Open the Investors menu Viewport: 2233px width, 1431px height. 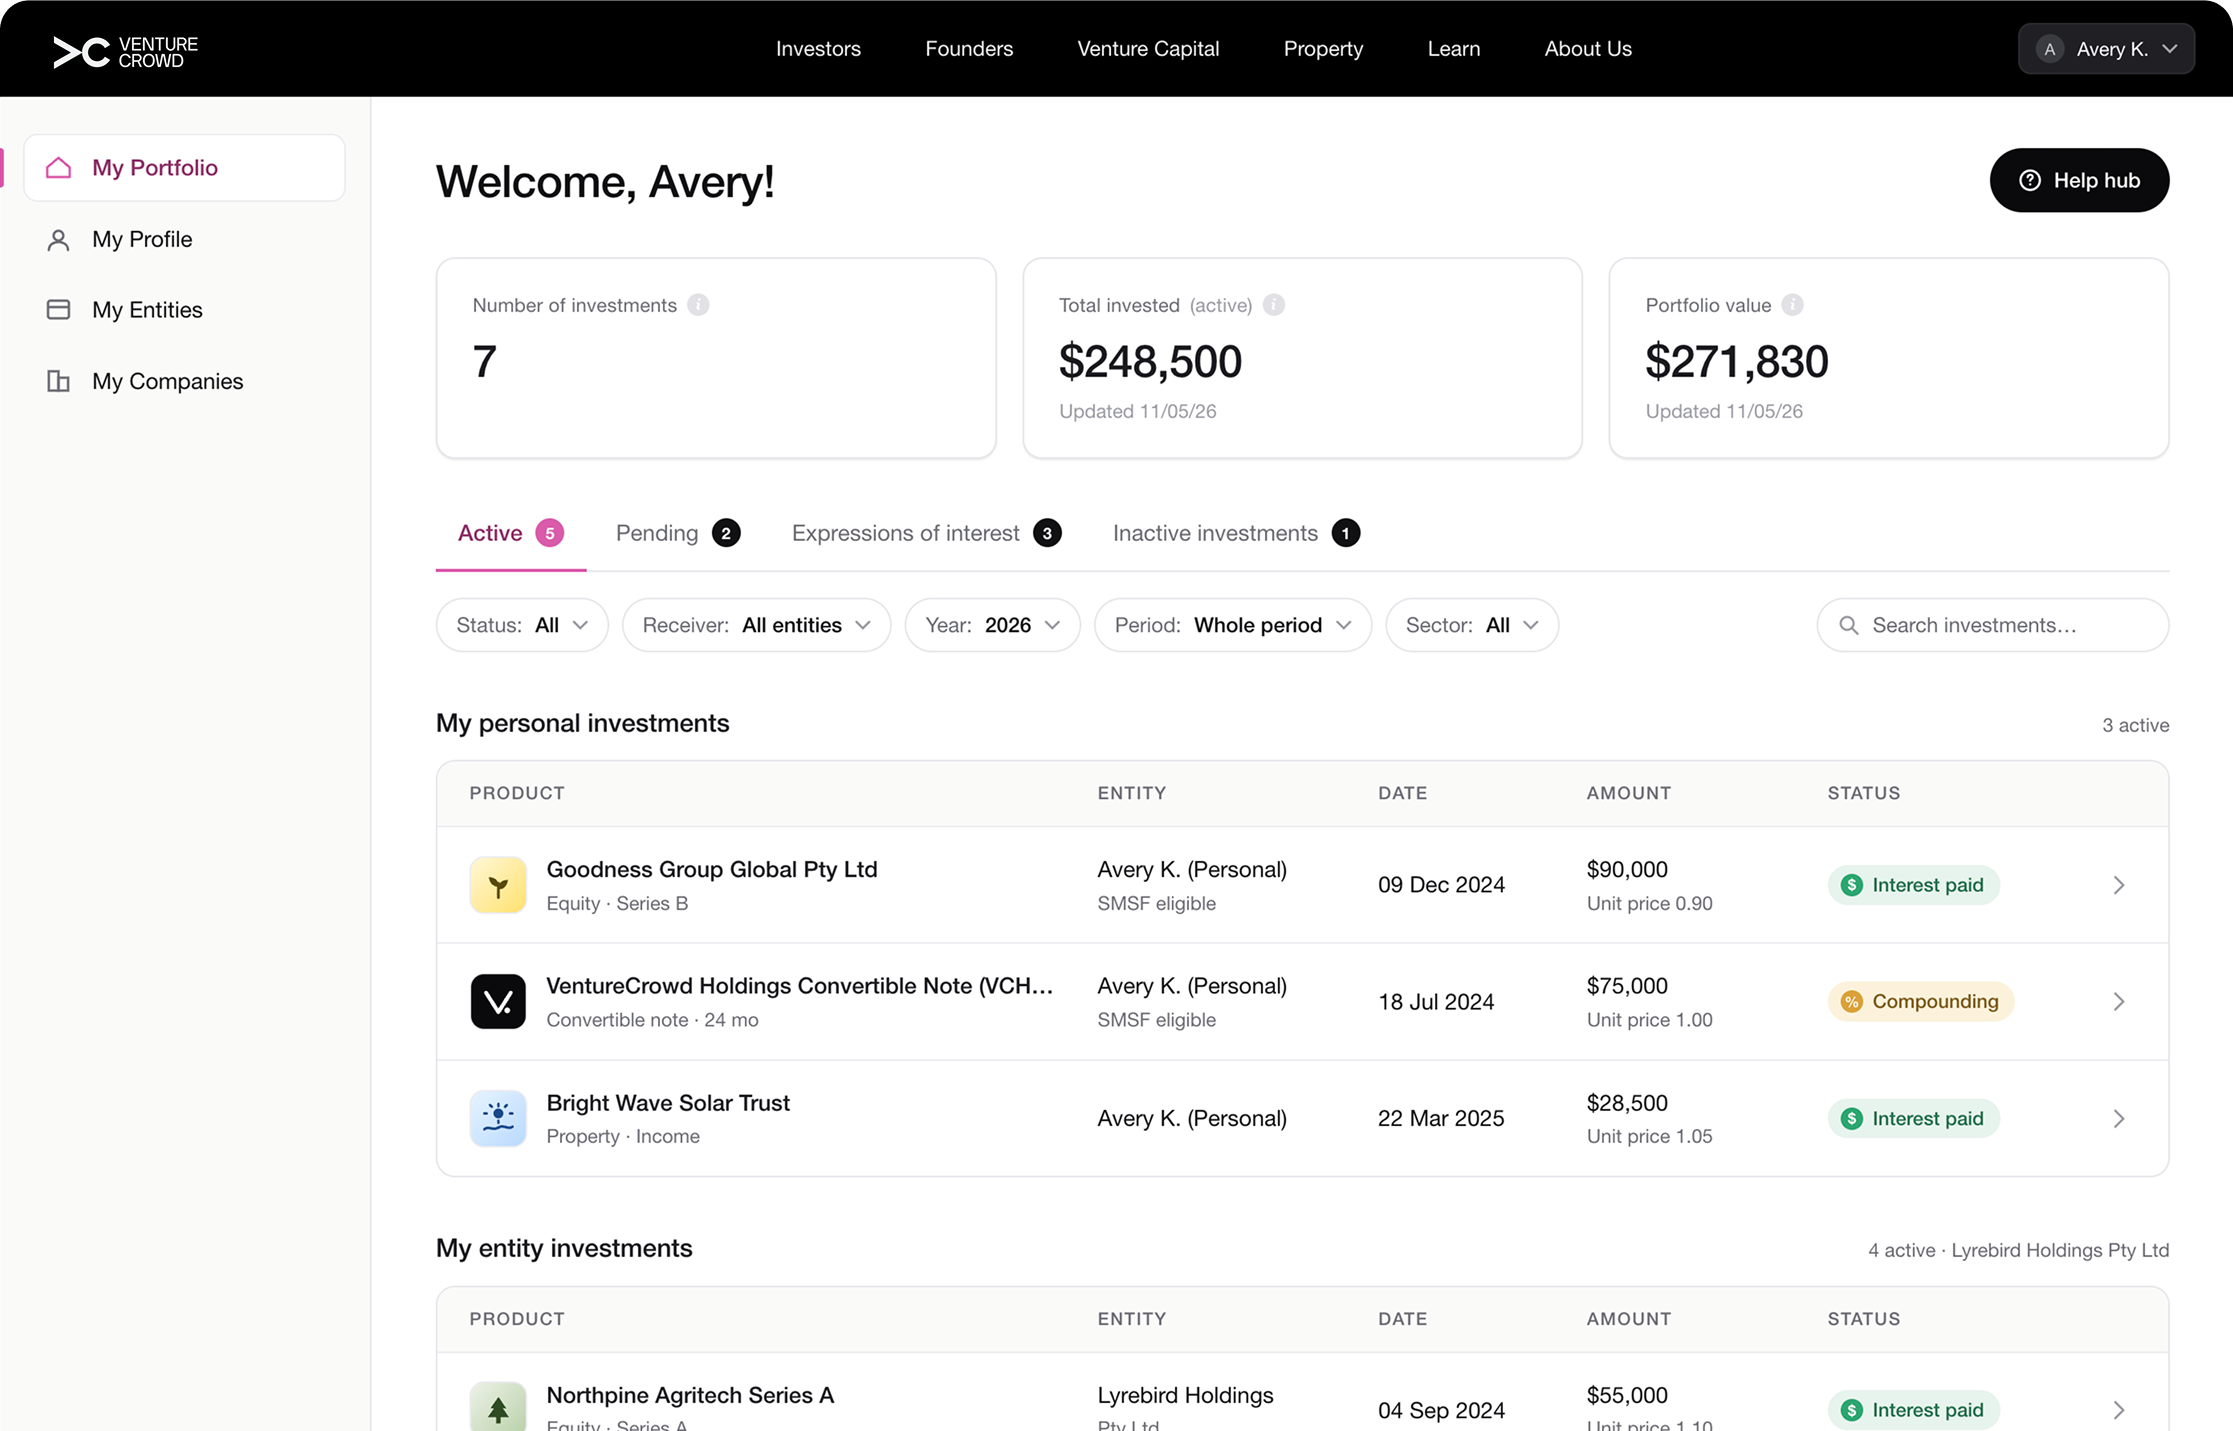pos(818,49)
